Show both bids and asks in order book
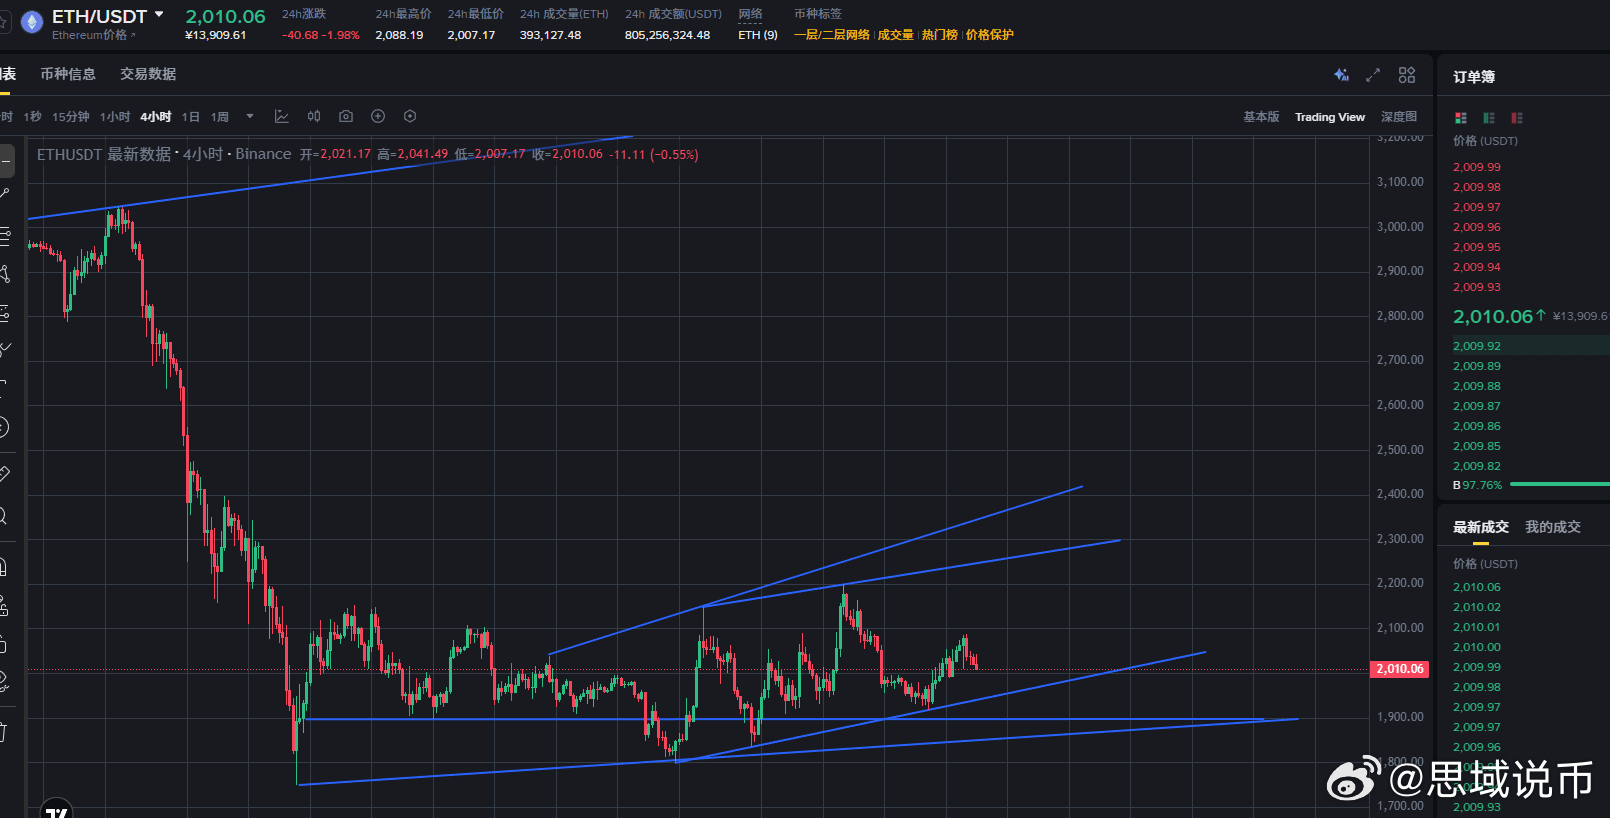This screenshot has height=818, width=1610. tap(1461, 118)
